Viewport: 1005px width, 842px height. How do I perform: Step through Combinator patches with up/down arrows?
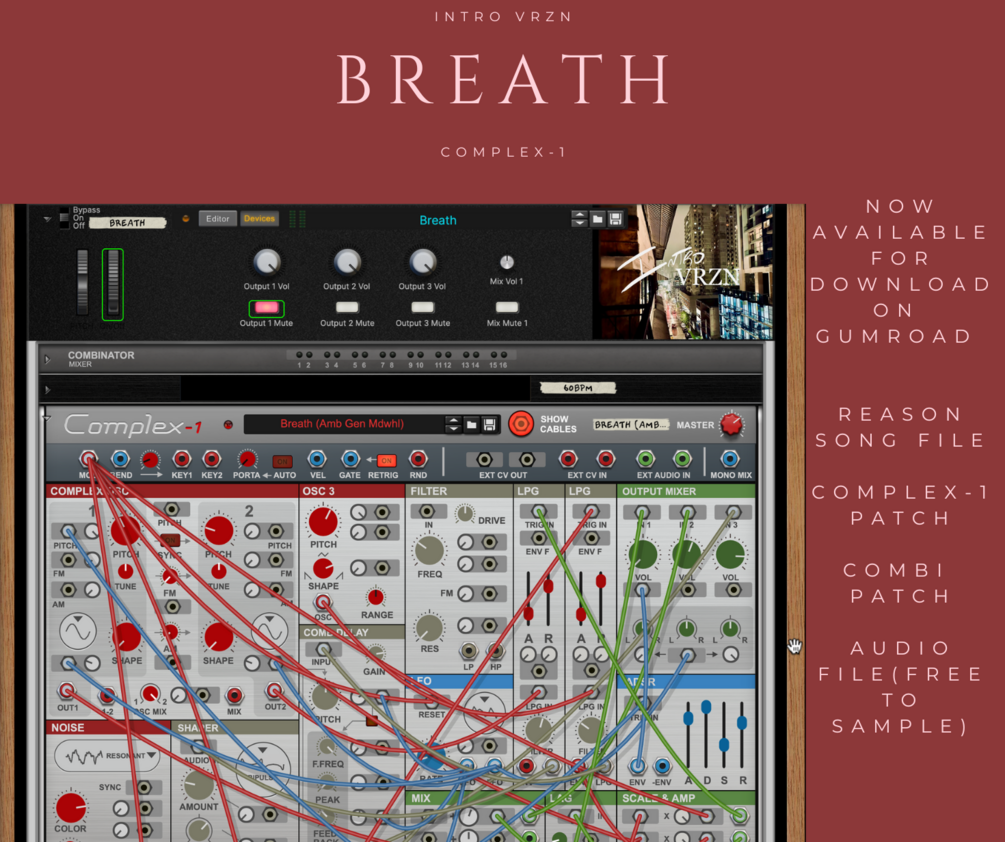point(579,219)
